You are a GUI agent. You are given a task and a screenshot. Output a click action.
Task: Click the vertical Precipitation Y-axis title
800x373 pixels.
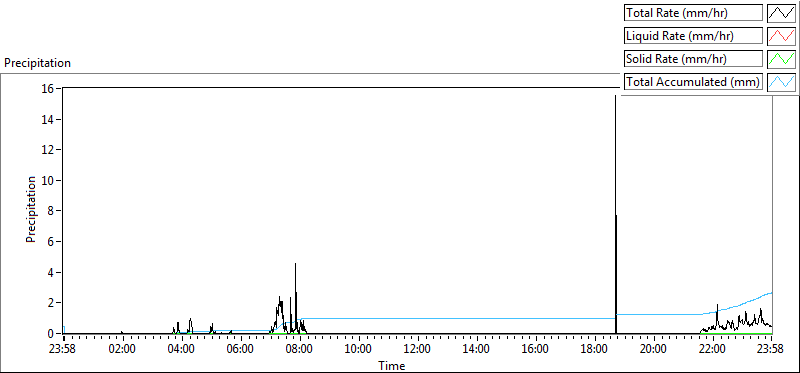coord(31,210)
